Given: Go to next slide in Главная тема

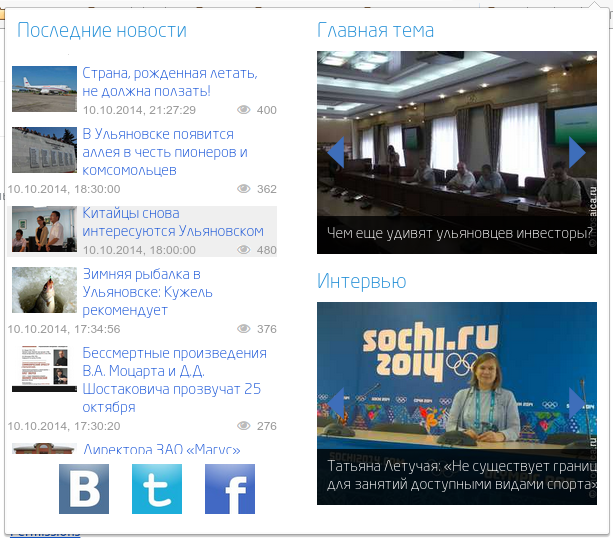Looking at the screenshot, I should [x=576, y=152].
